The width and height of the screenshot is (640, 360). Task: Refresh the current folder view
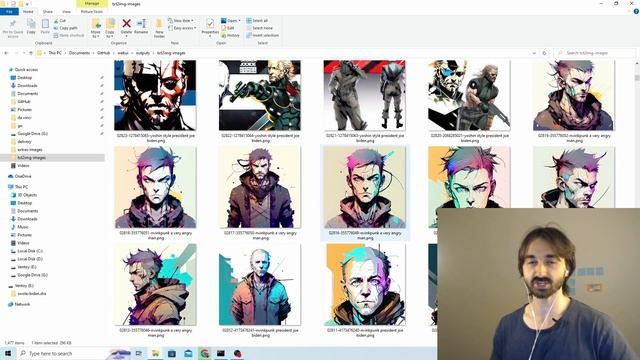544,53
